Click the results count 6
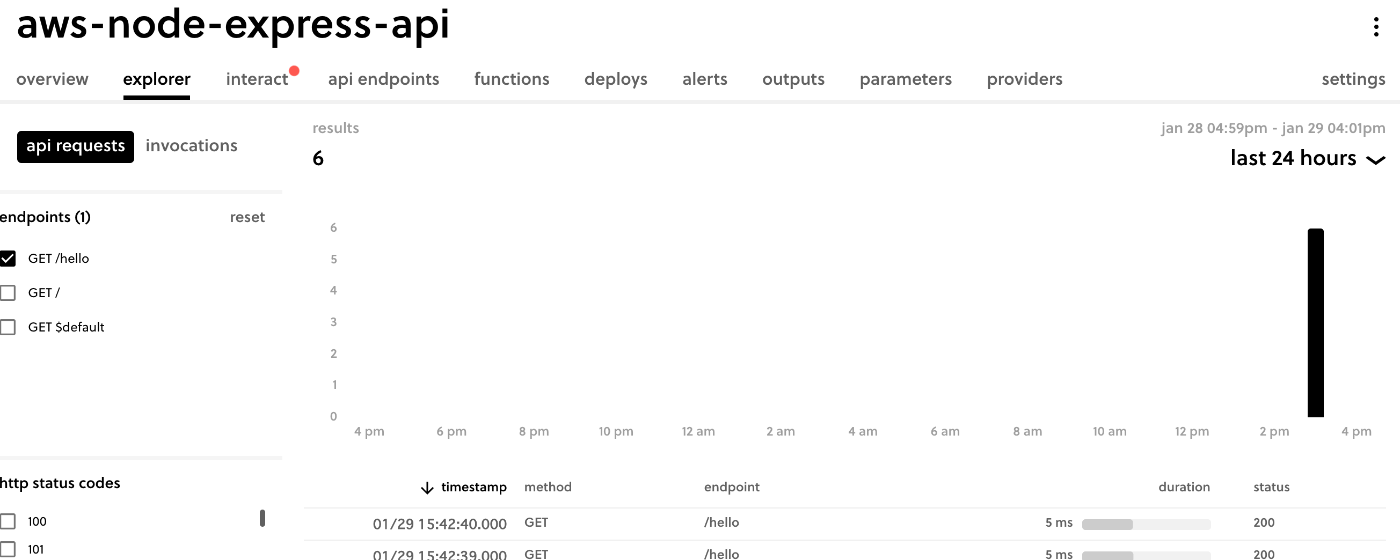Image resolution: width=1400 pixels, height=560 pixels. point(318,159)
